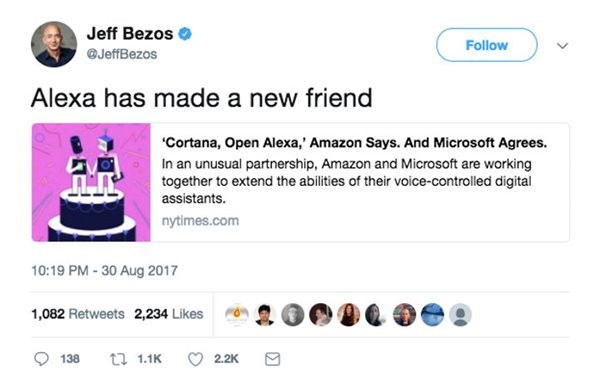
Task: Open the profile picture avatar
Action: [x=54, y=44]
